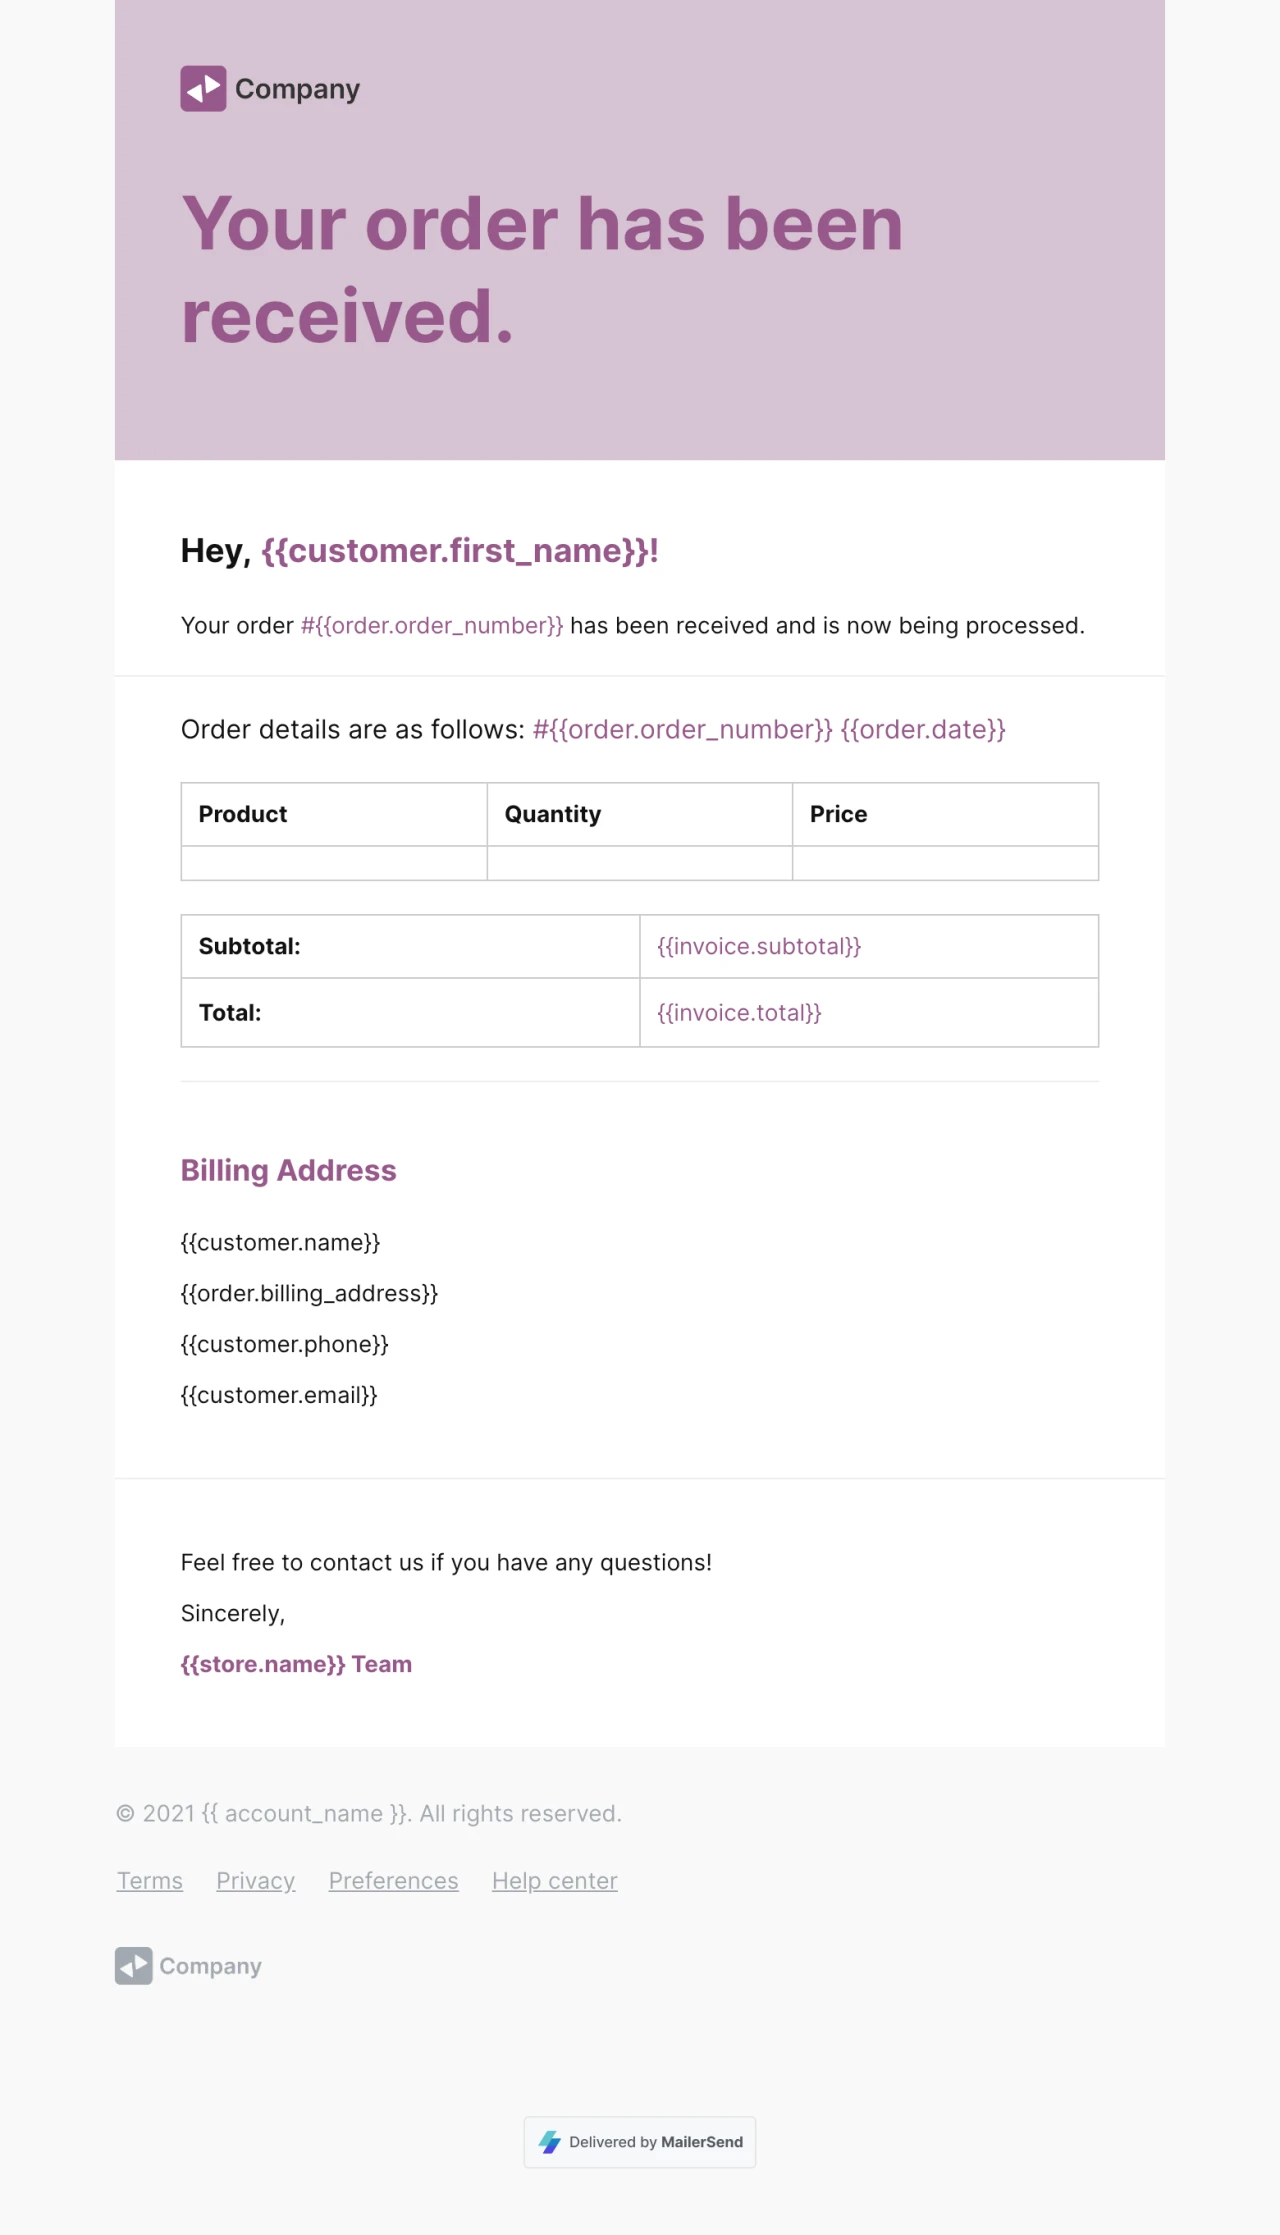Click the customer.email placeholder line
This screenshot has height=2235, width=1280.
point(279,1395)
